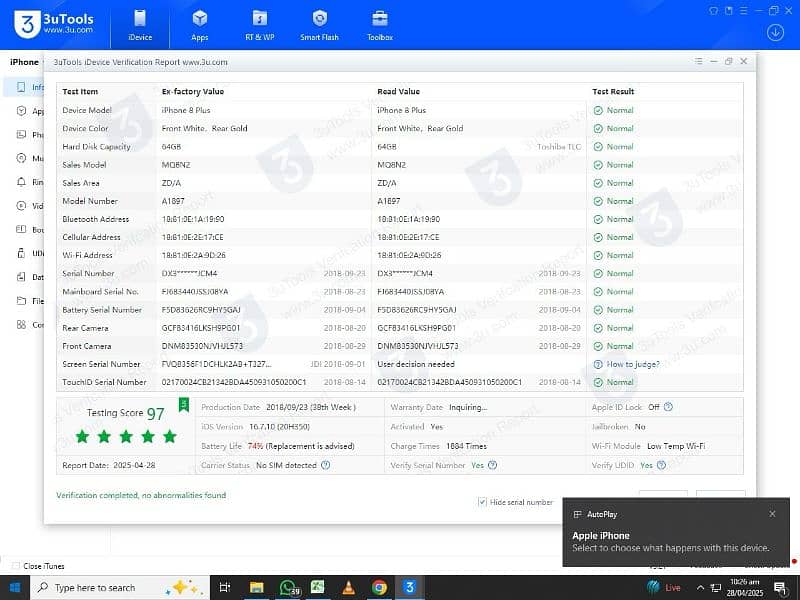Open the Toolbox section
The width and height of the screenshot is (800, 600).
pyautogui.click(x=380, y=24)
